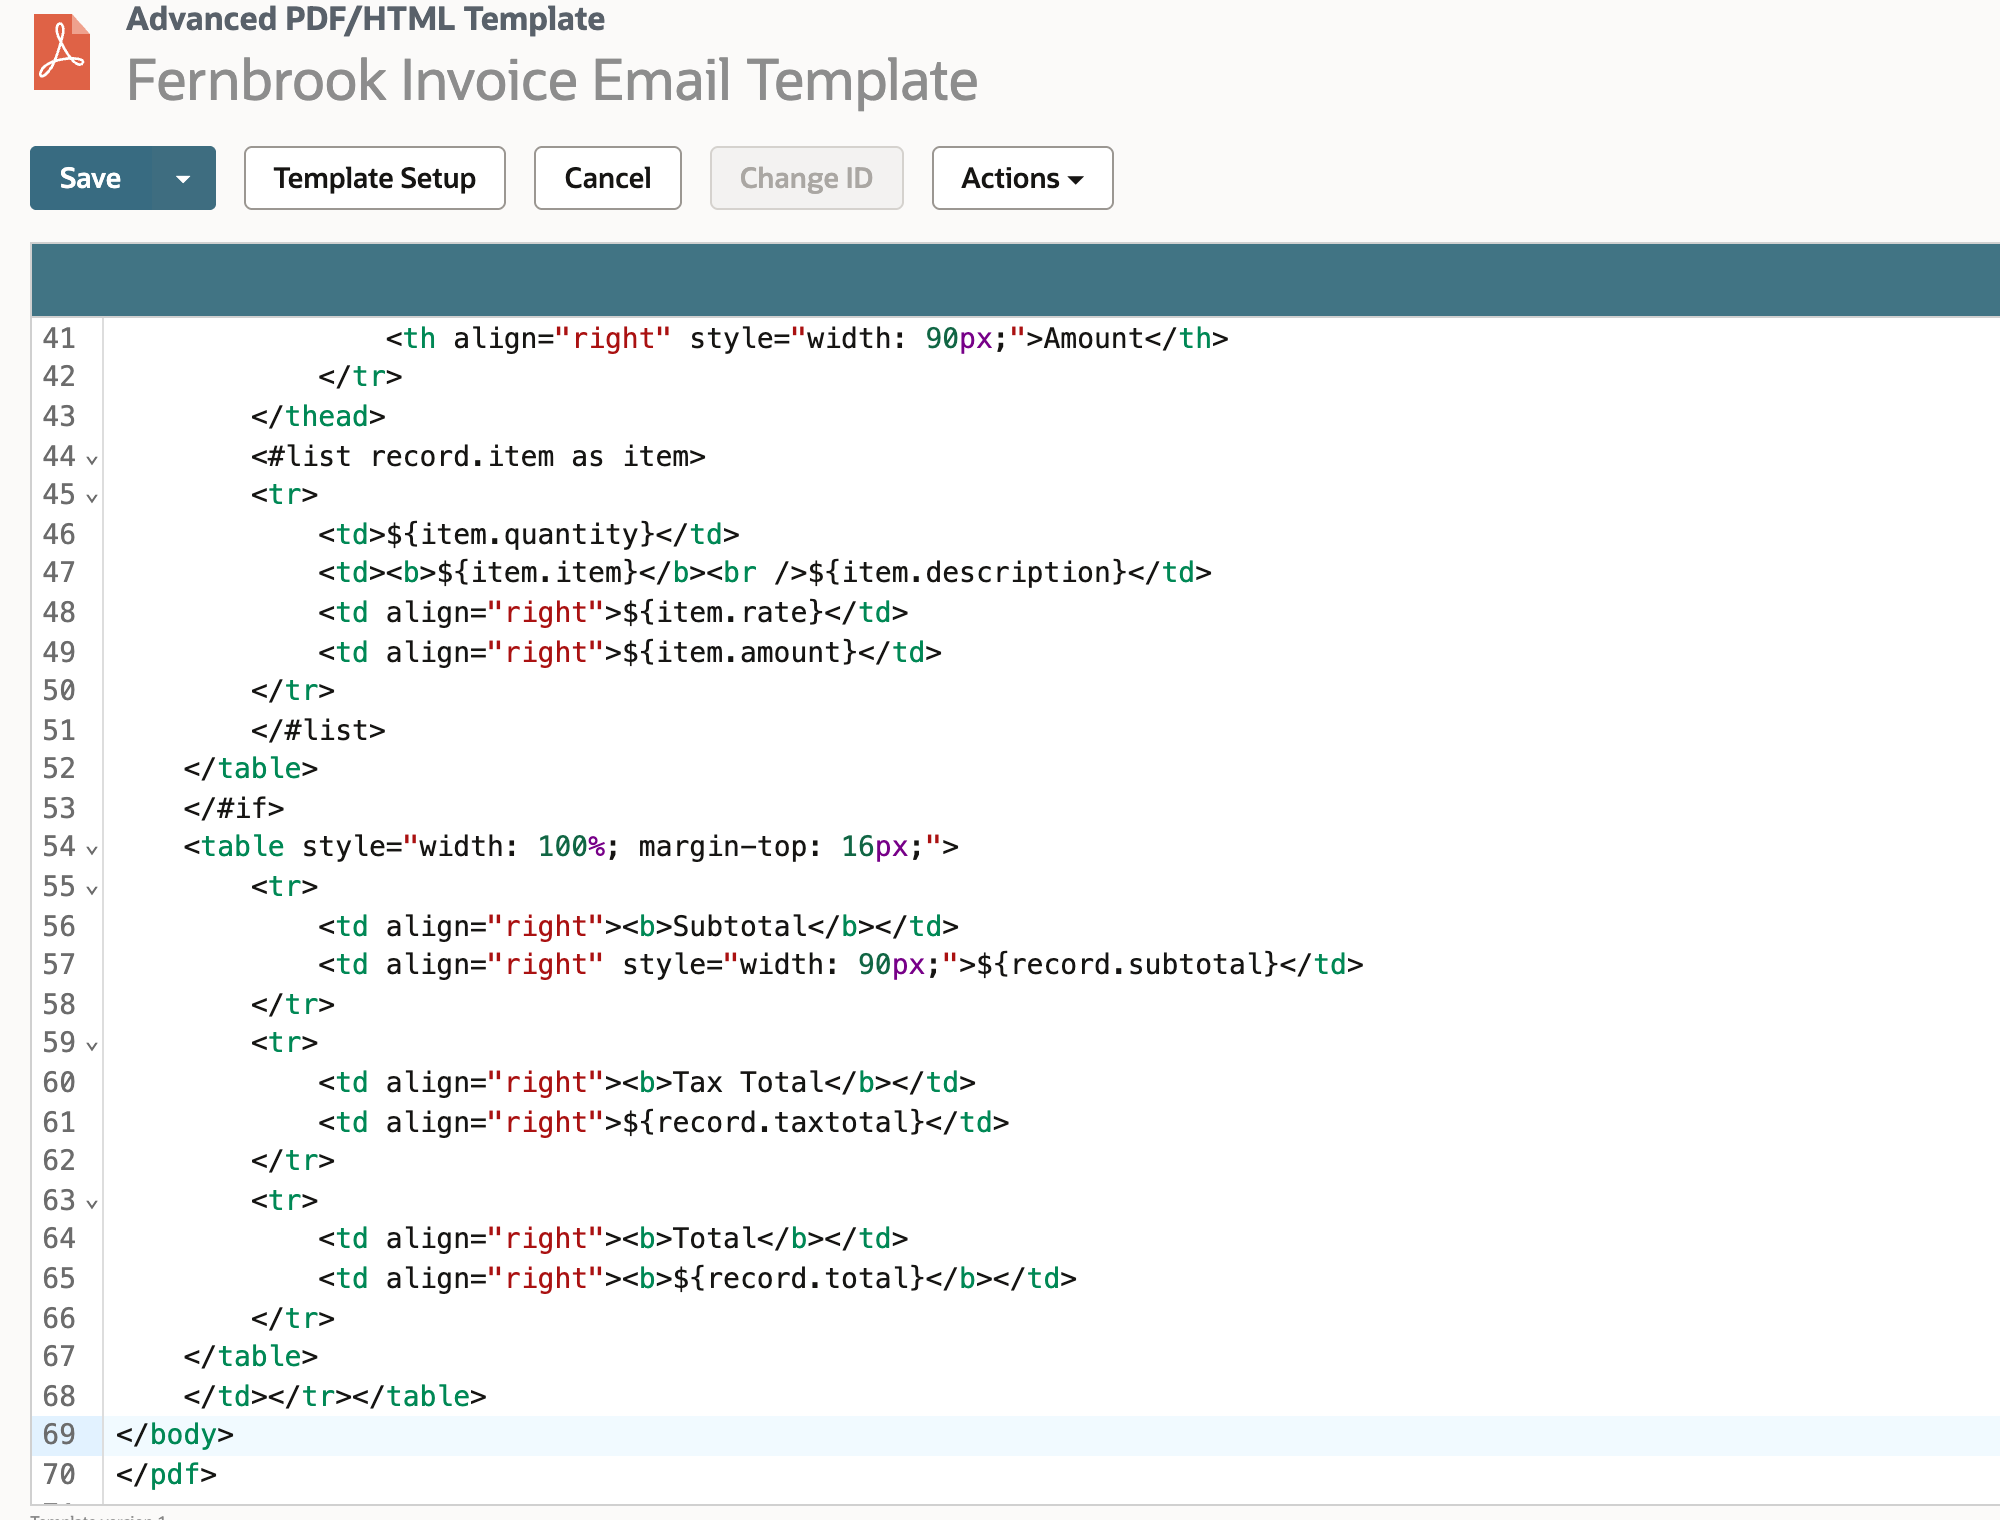Collapse the table block at line 54
Screen dimensions: 2000x1520
(x=92, y=849)
